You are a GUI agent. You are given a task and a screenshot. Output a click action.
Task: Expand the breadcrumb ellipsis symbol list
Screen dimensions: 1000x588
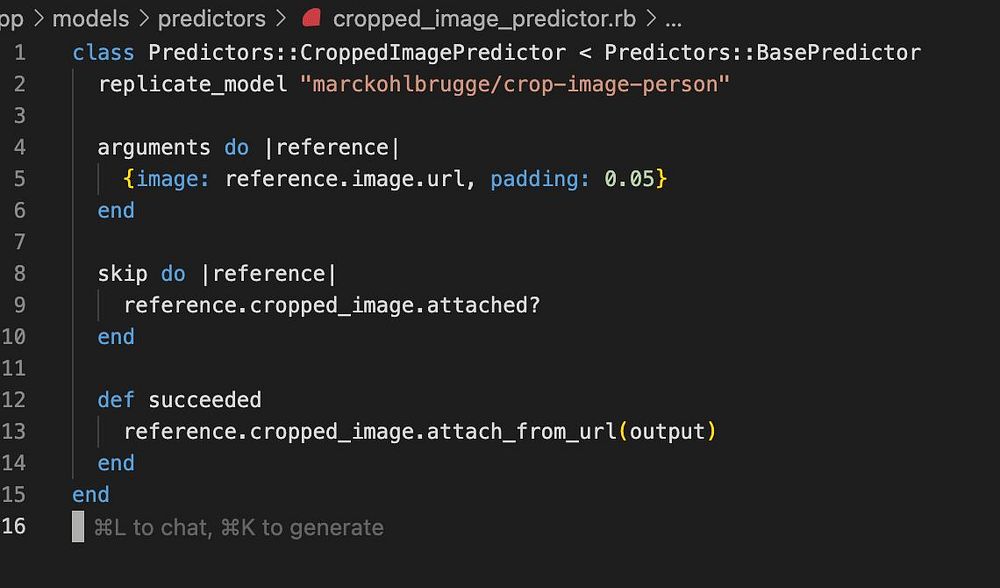tap(674, 18)
